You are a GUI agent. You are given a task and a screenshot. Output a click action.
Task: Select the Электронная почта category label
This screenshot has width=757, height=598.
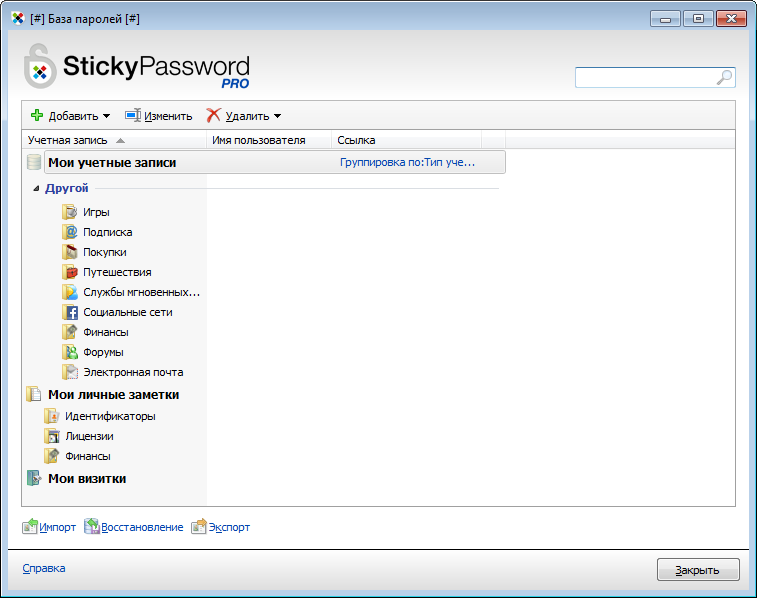coord(133,372)
